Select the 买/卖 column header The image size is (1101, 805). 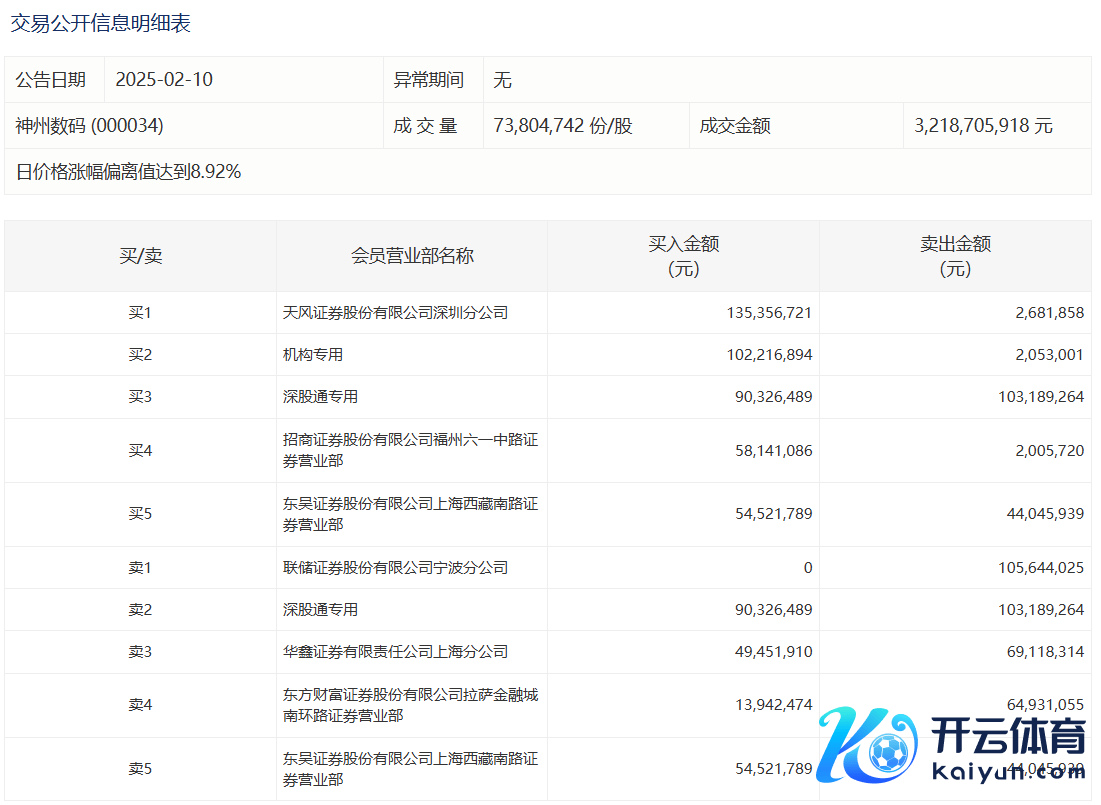[x=140, y=256]
